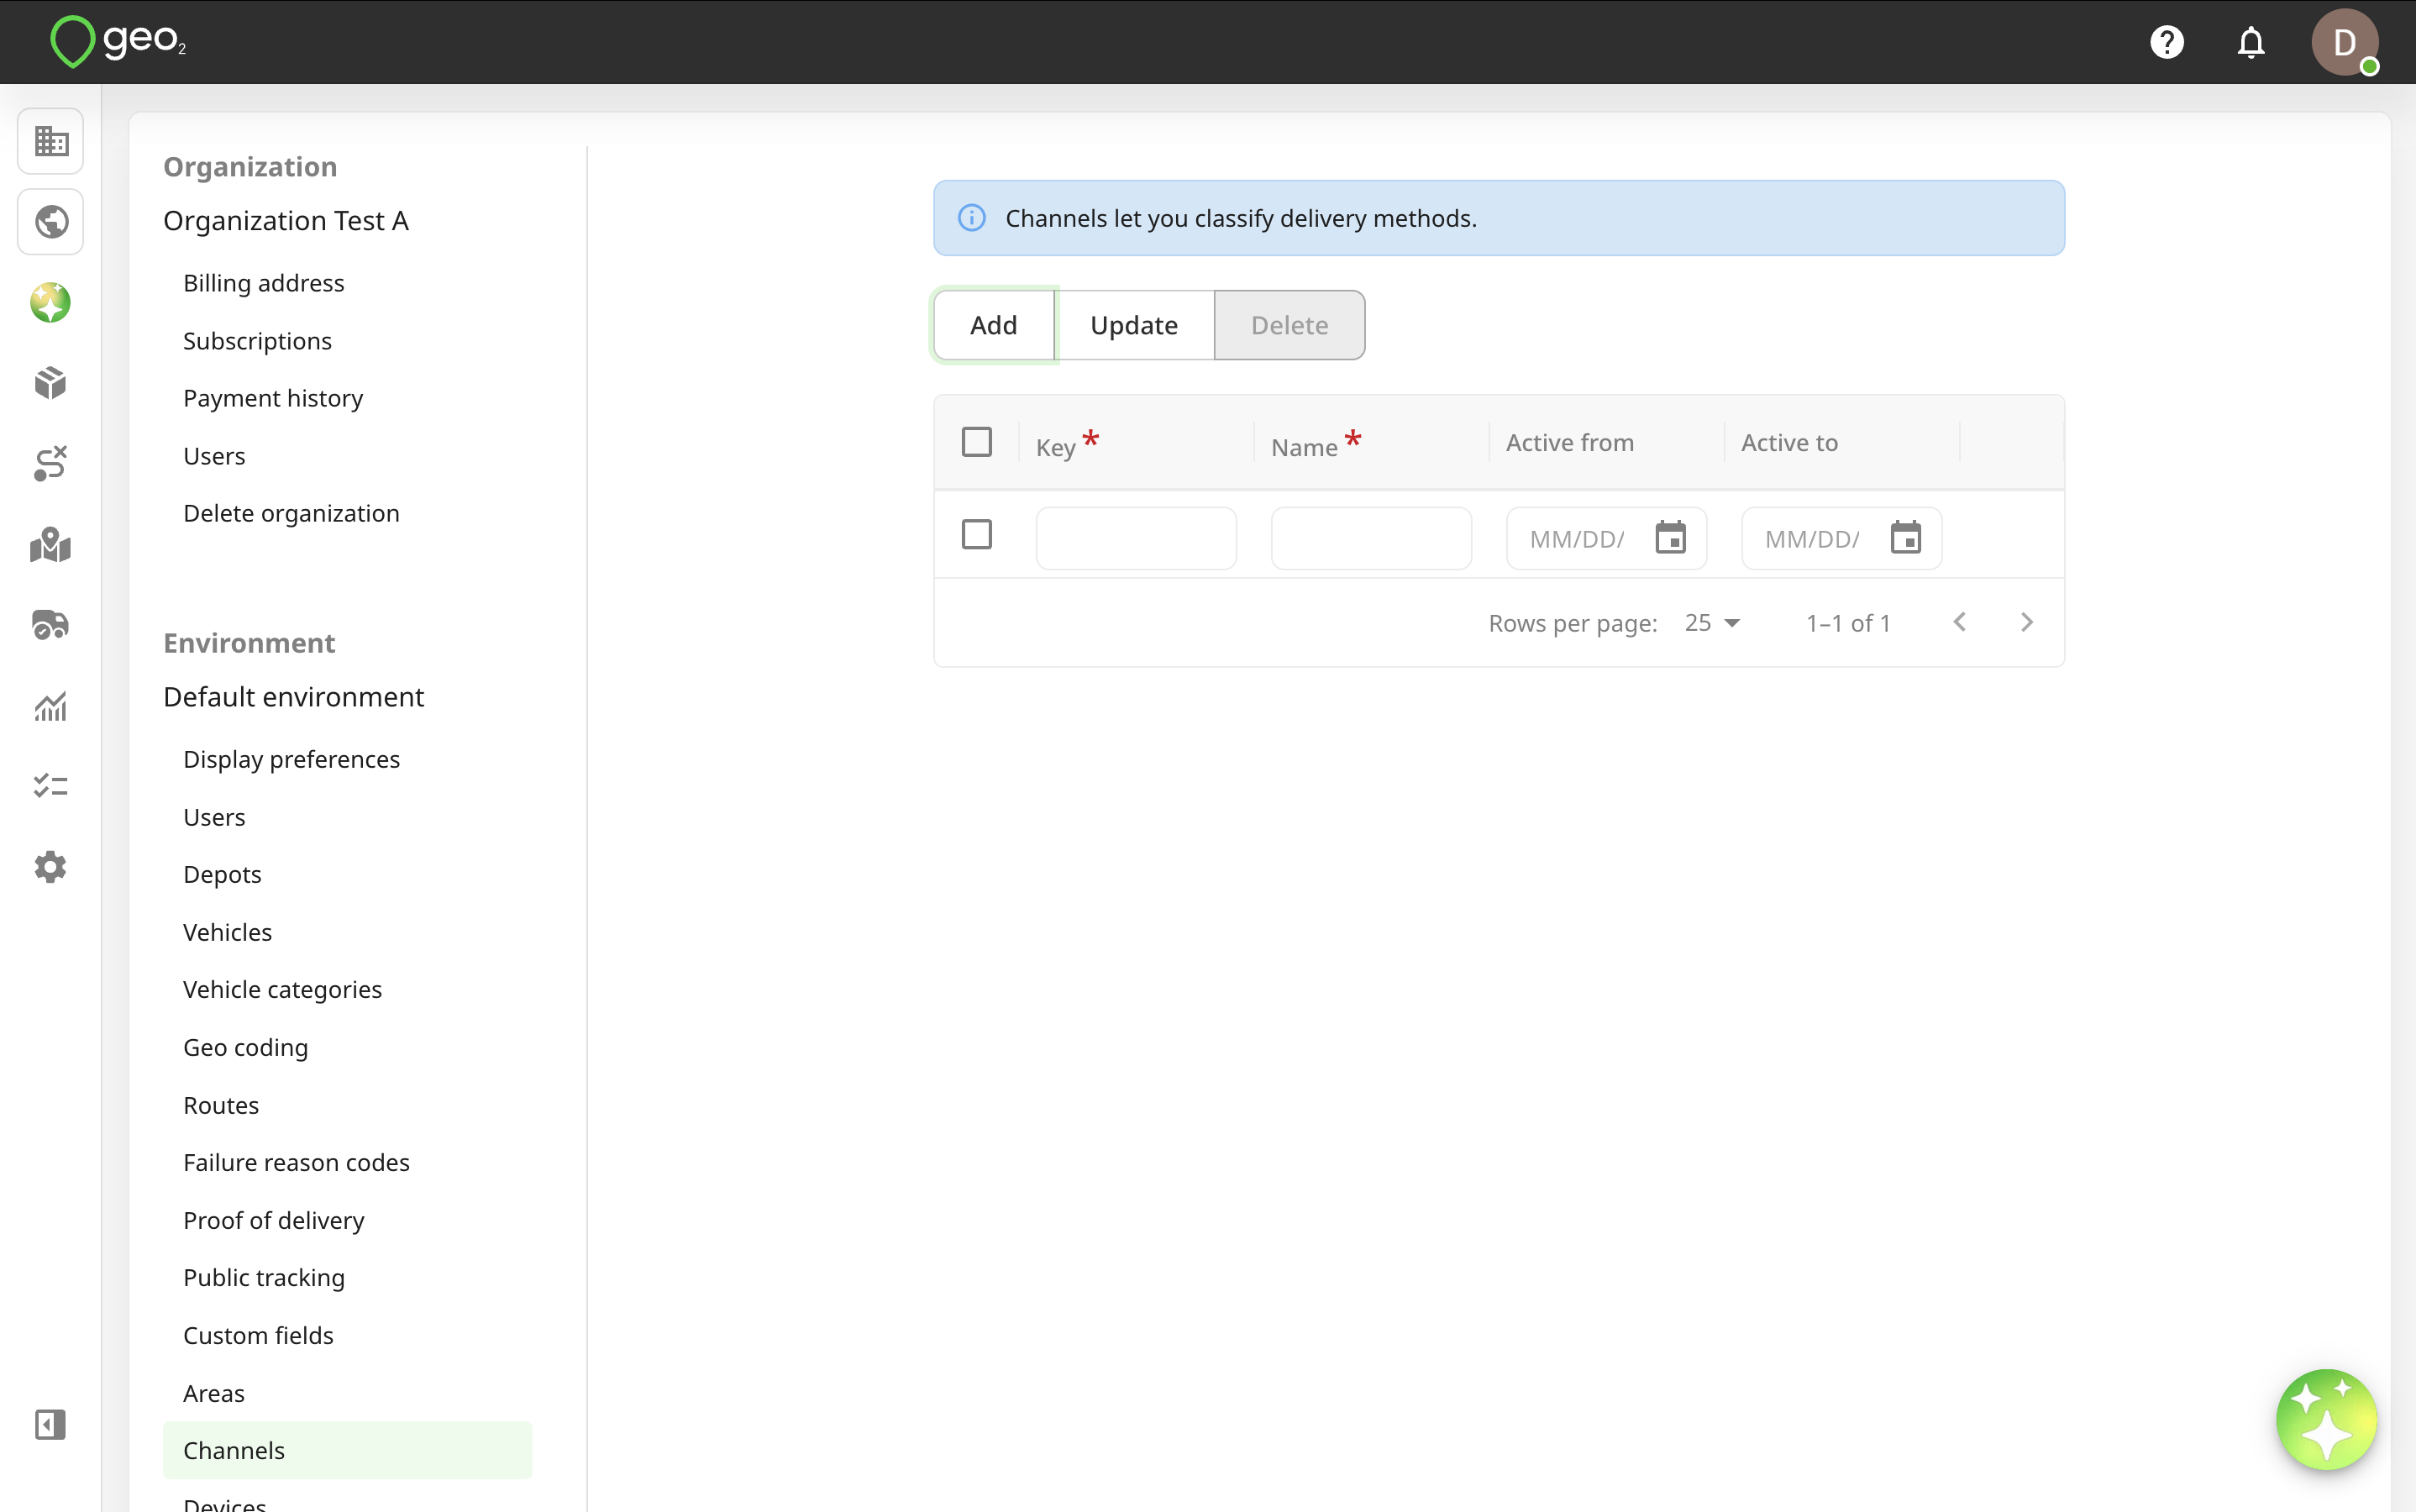Open the route planning icon in sidebar
2416x1512 pixels.
pyautogui.click(x=50, y=463)
